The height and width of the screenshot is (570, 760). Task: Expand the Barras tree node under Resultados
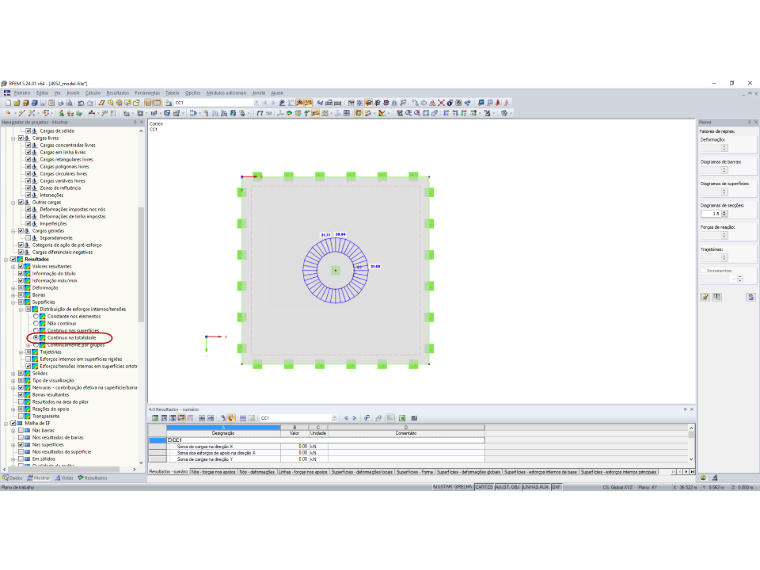coord(14,295)
